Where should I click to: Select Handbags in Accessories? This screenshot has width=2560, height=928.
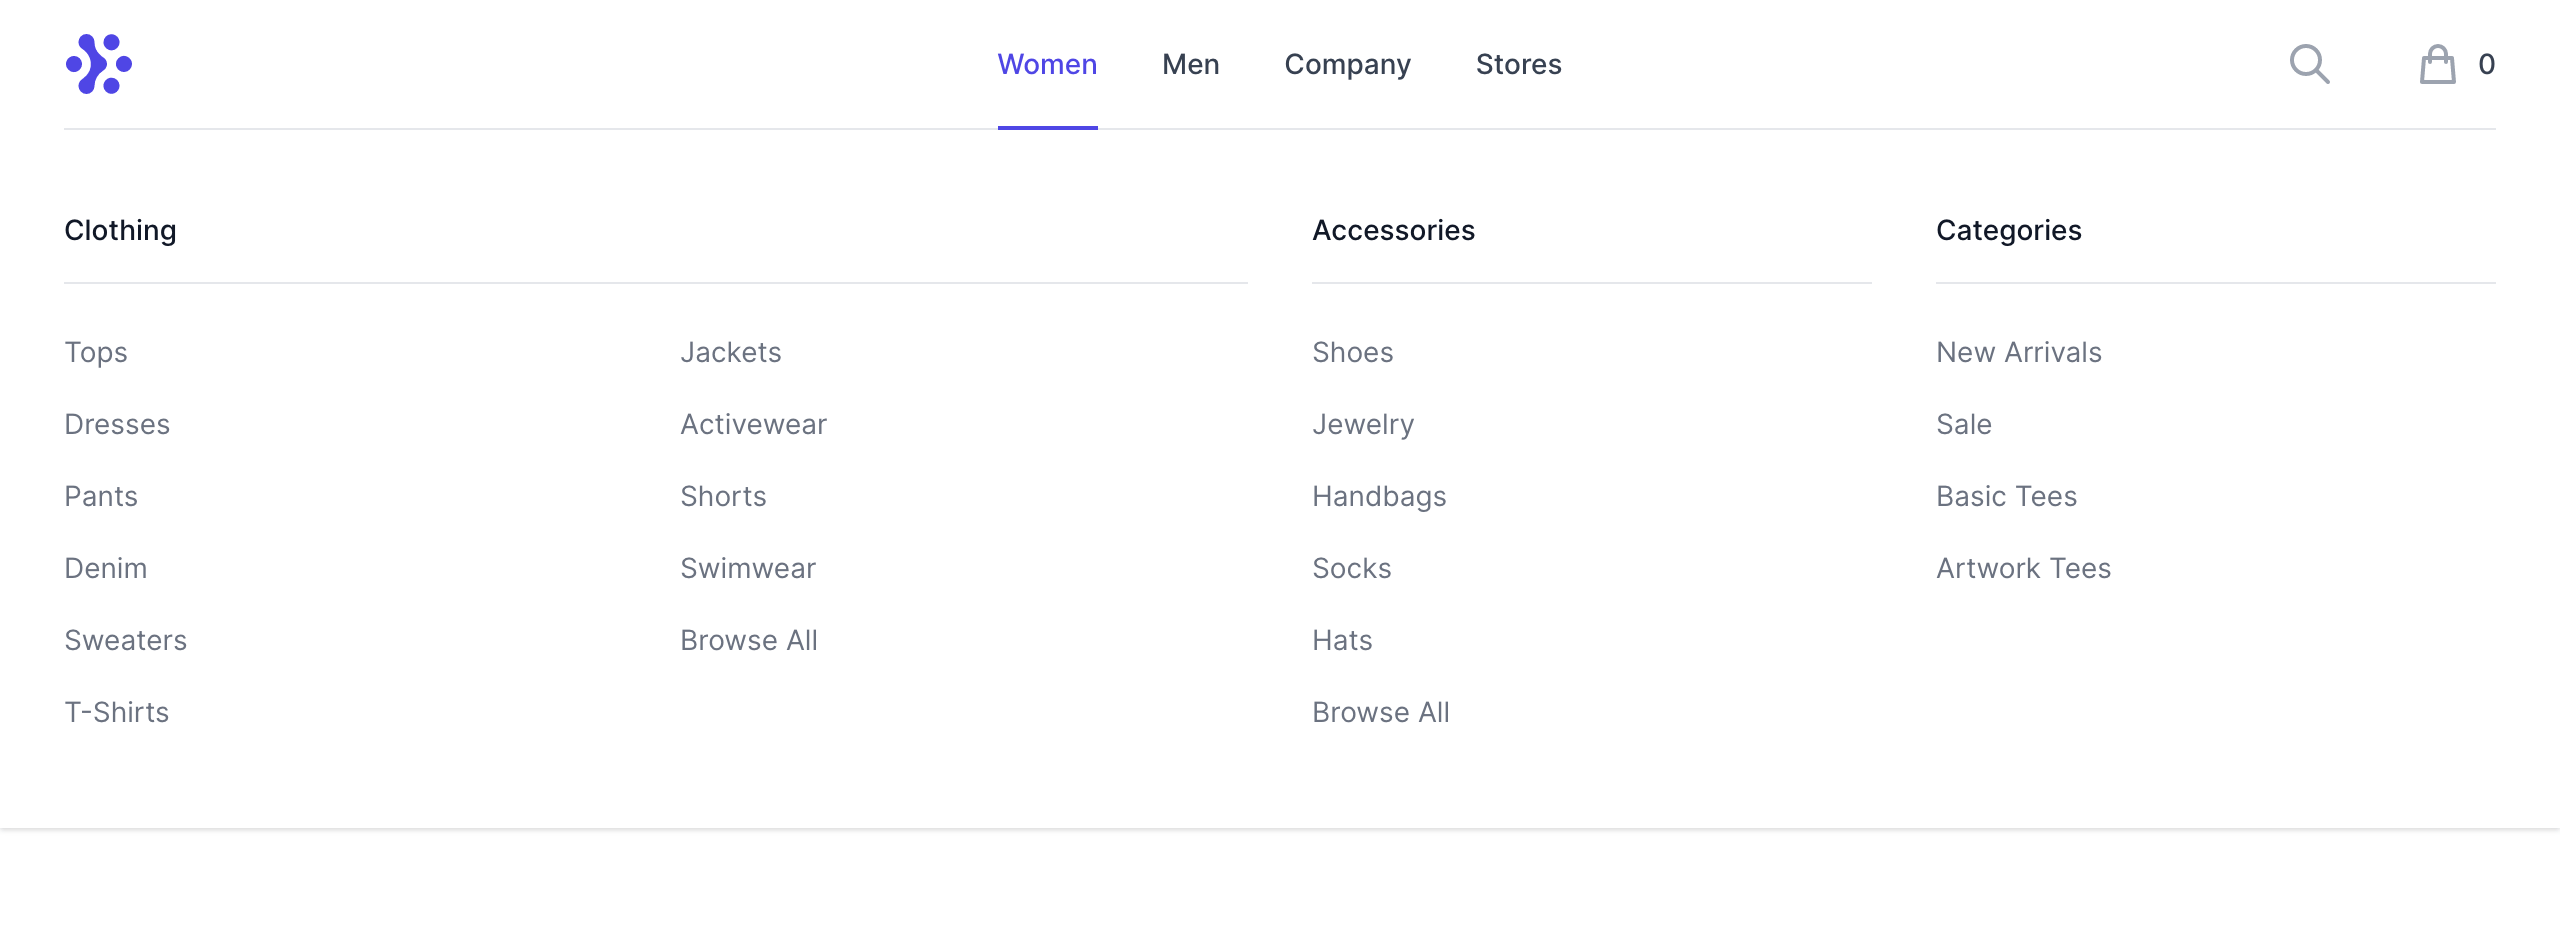(1379, 496)
